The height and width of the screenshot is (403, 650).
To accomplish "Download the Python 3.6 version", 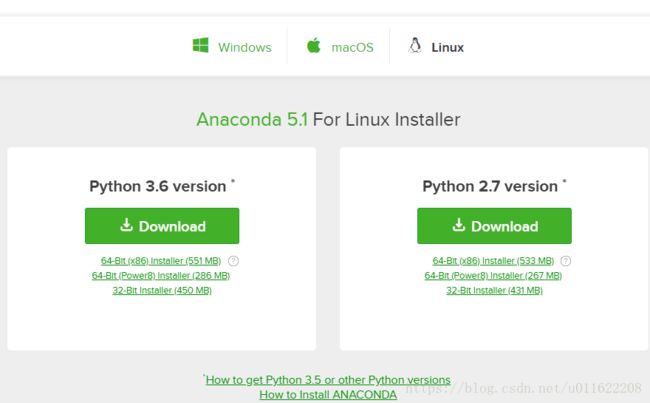I will pyautogui.click(x=162, y=226).
